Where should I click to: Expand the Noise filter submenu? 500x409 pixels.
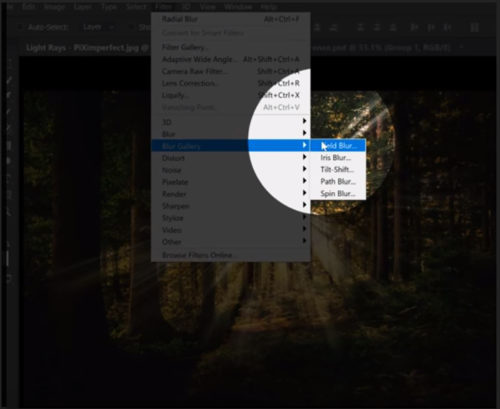pyautogui.click(x=231, y=170)
